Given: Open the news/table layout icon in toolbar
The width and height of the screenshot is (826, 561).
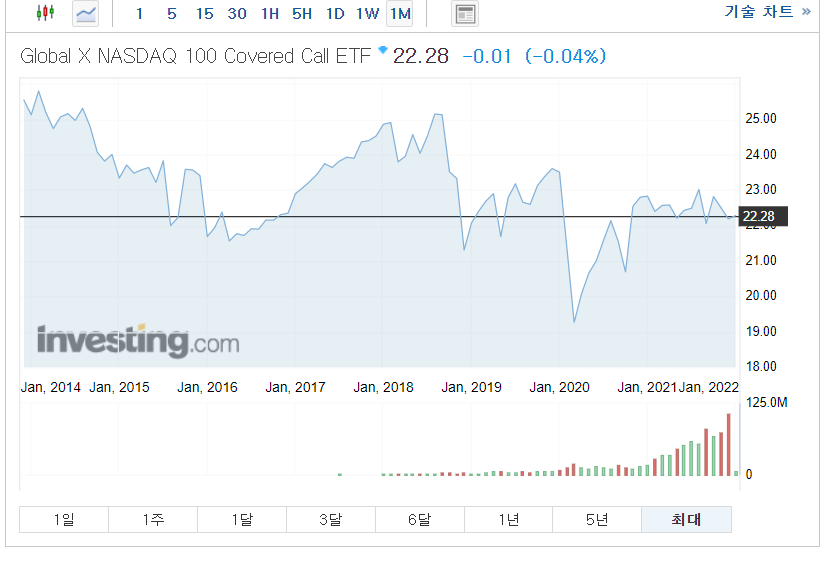Looking at the screenshot, I should (x=465, y=14).
